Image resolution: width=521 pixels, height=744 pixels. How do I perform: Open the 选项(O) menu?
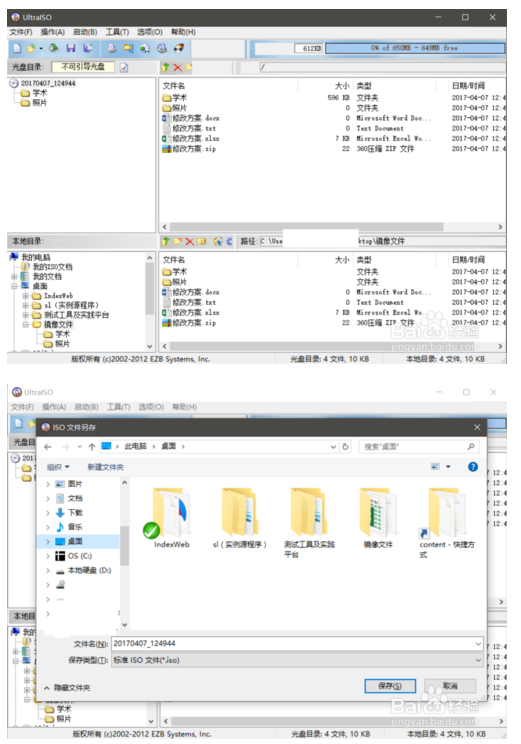click(150, 32)
